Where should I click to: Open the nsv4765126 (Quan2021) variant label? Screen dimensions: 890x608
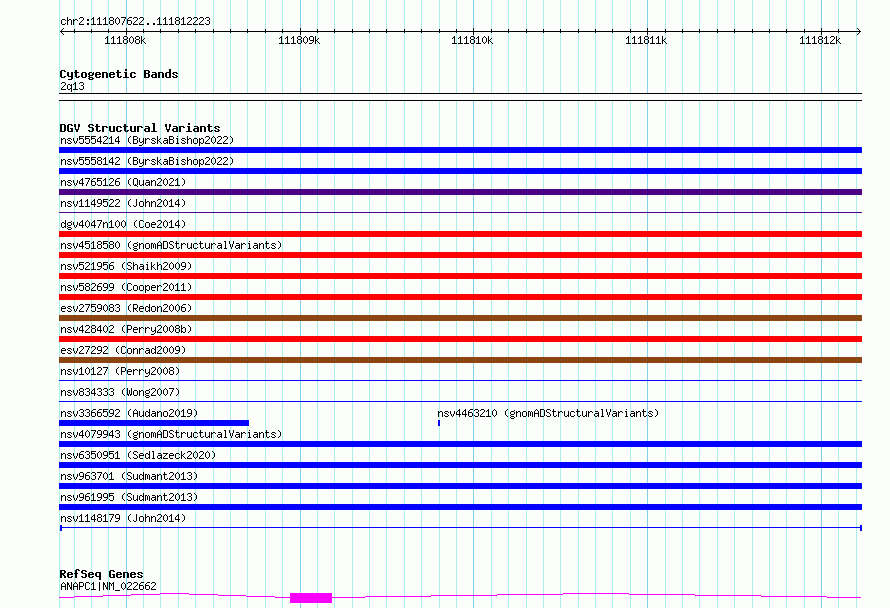tap(123, 182)
